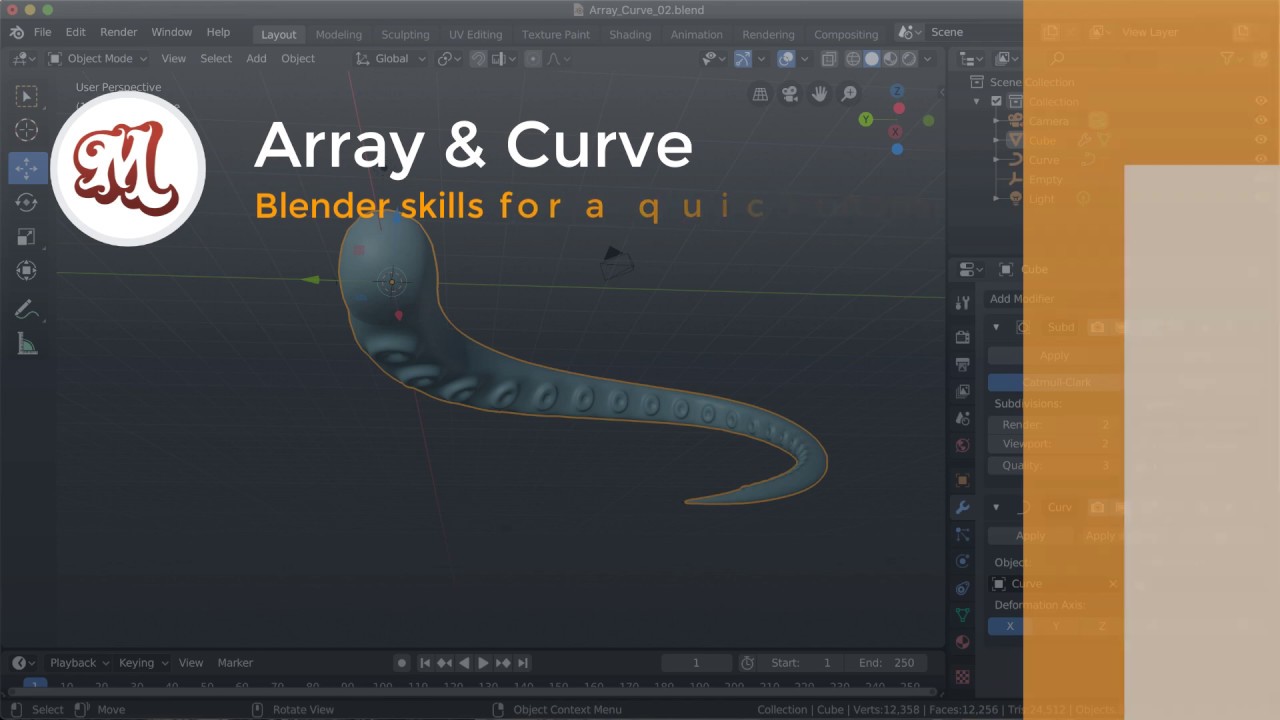Viewport: 1280px width, 720px height.
Task: Click the pan view hand icon
Action: [819, 94]
